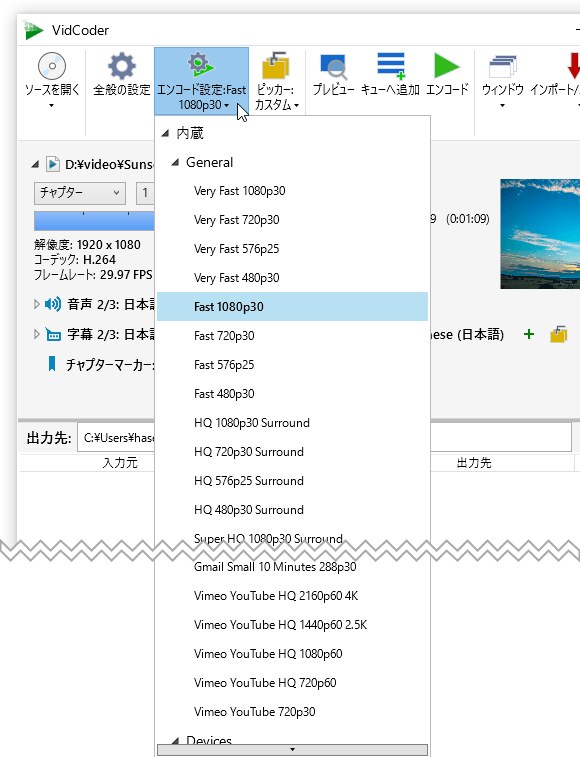Click the 解像度: 1920 x 1080 text

87,245
